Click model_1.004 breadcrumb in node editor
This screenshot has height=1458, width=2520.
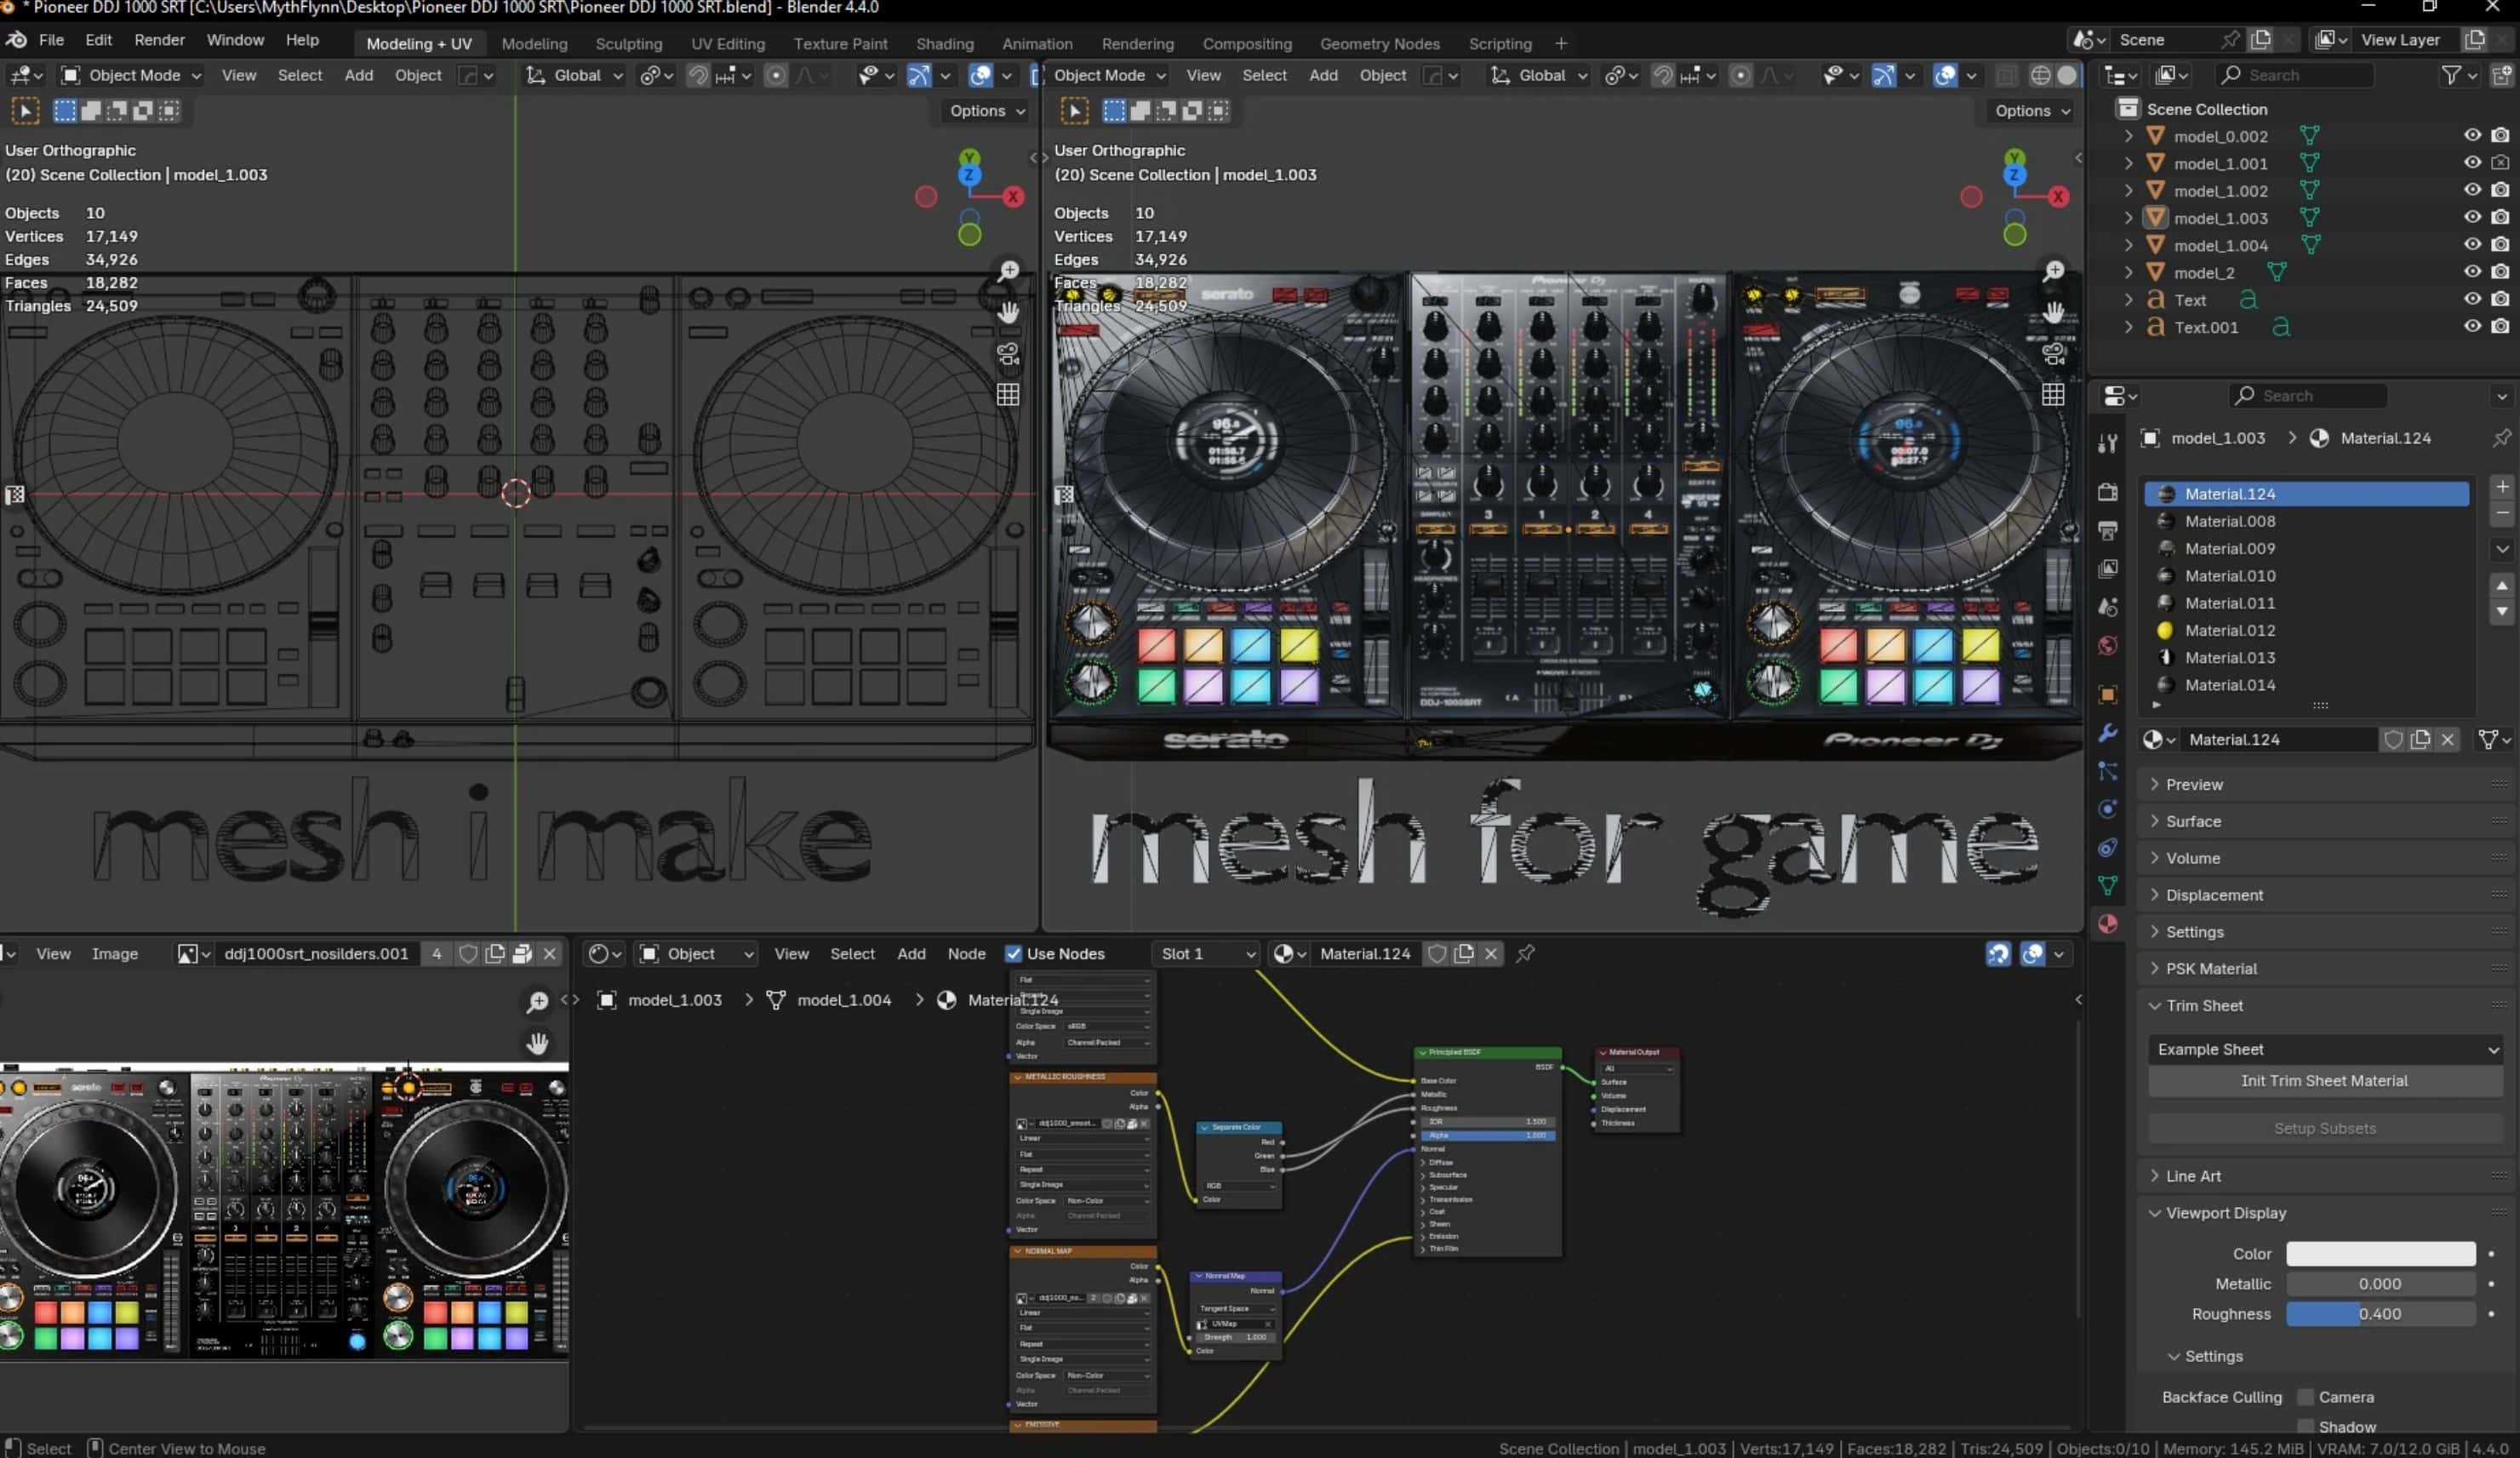pyautogui.click(x=843, y=1000)
